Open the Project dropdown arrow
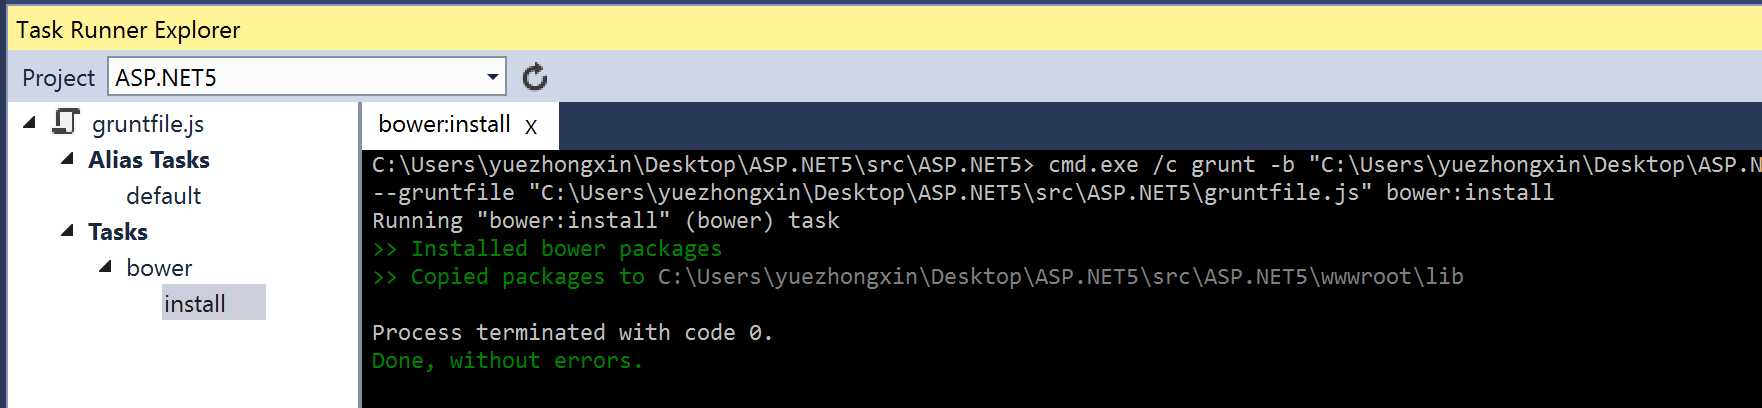The width and height of the screenshot is (1762, 408). click(492, 77)
